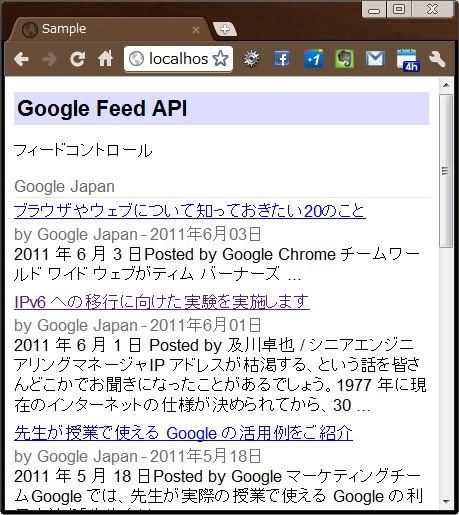This screenshot has height=515, width=459.
Task: Click the +1 extension button
Action: pyautogui.click(x=314, y=59)
